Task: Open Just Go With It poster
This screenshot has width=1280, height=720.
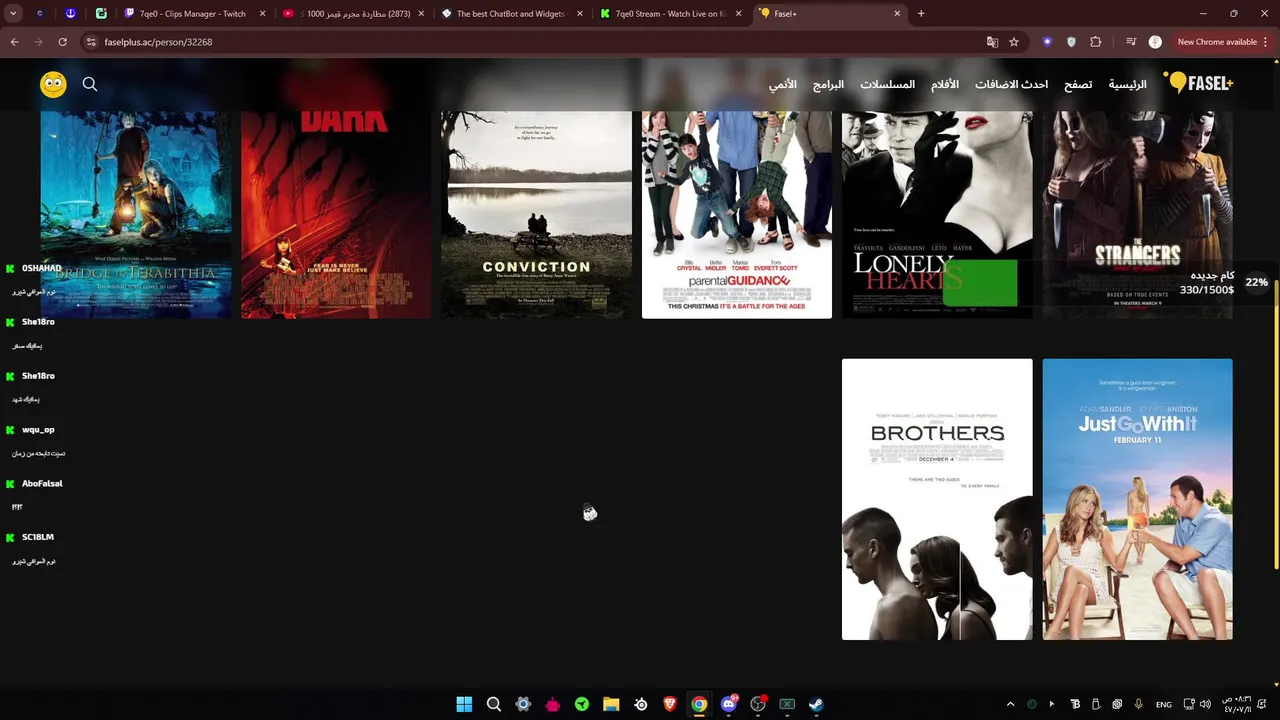Action: tap(1137, 499)
